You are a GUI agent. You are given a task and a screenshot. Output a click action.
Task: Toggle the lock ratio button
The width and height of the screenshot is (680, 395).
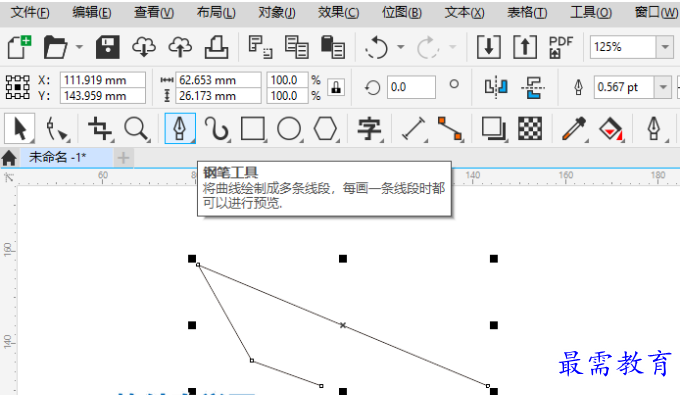pos(336,87)
